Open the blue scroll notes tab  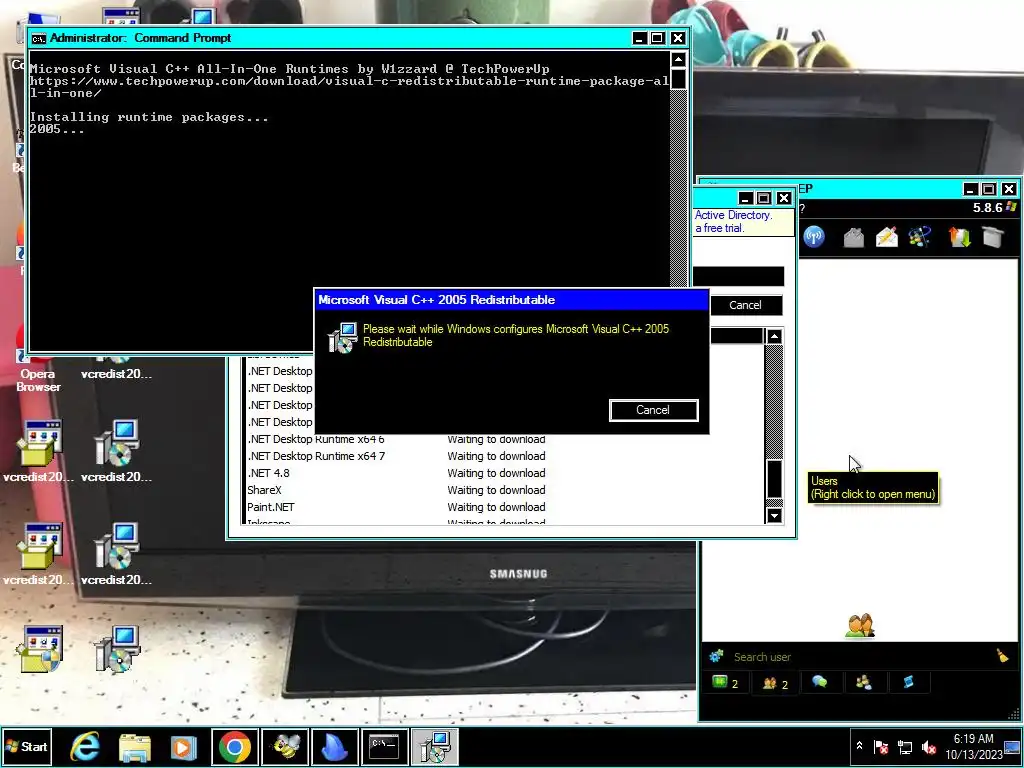click(x=908, y=682)
